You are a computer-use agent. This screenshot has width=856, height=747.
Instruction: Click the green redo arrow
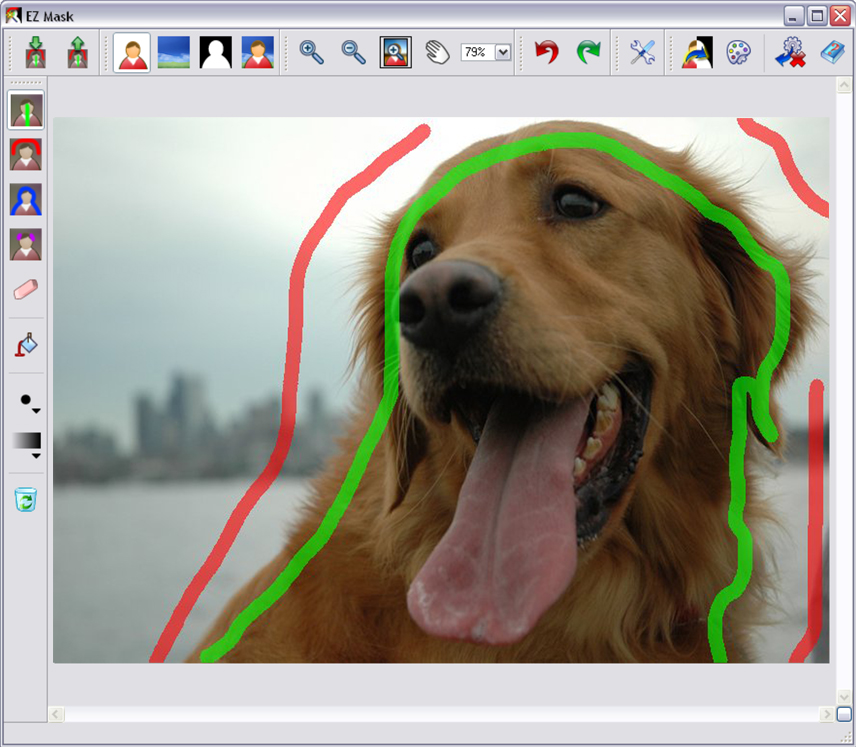[x=588, y=52]
